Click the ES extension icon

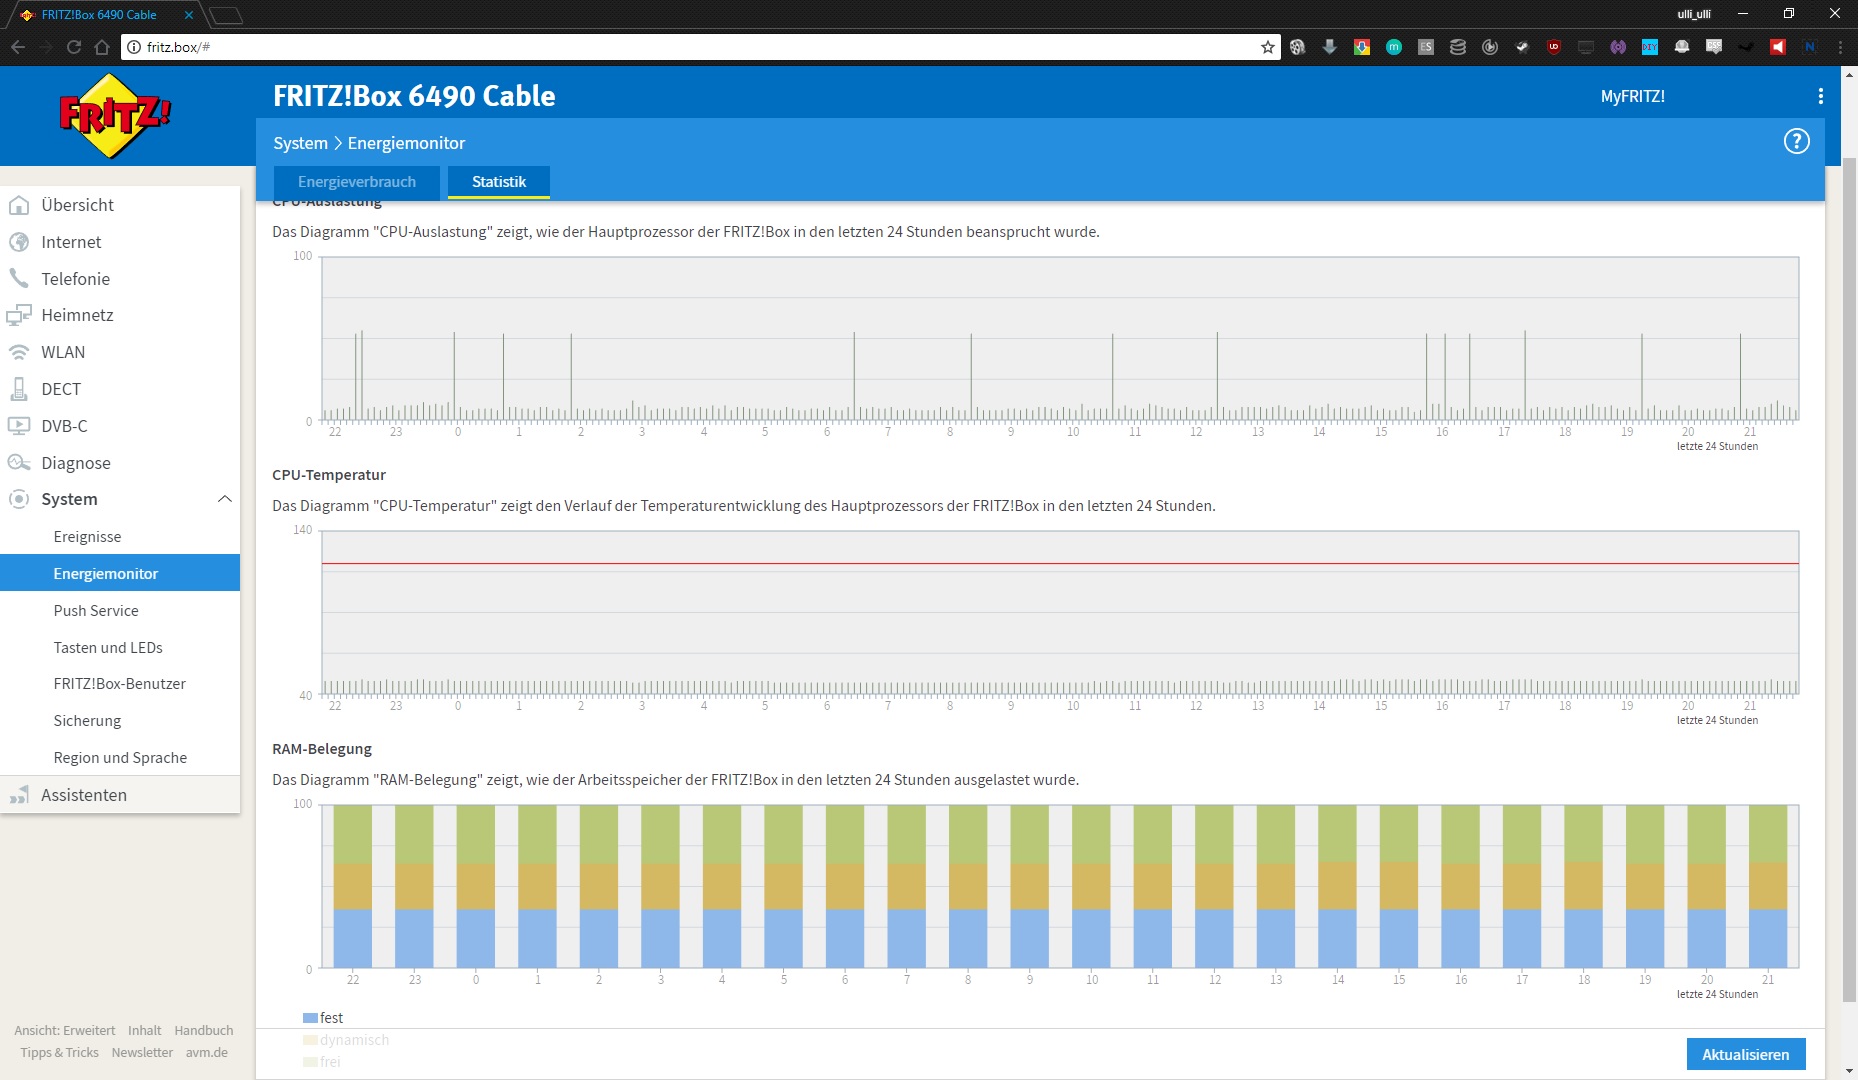(1426, 47)
